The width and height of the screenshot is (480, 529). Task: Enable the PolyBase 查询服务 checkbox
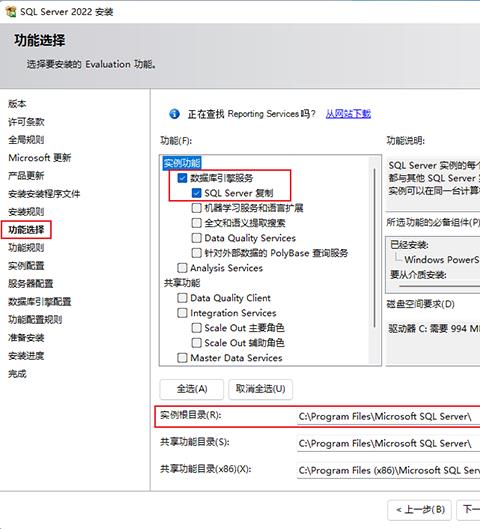[196, 253]
